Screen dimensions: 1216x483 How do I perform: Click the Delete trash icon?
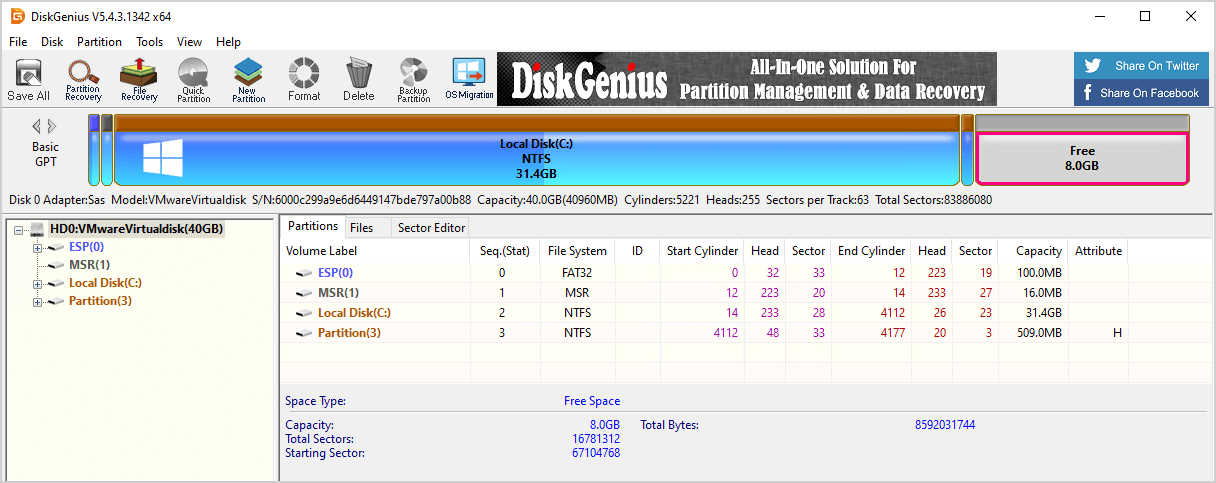tap(358, 80)
